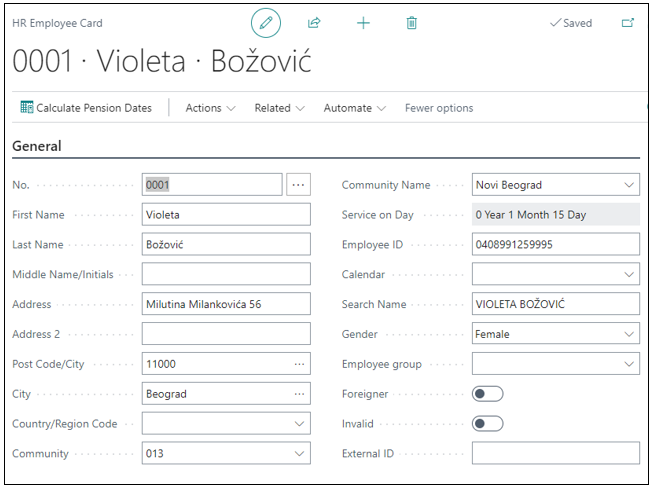Image resolution: width=655 pixels, height=489 pixels.
Task: Click the pencil edit icon
Action: click(266, 22)
